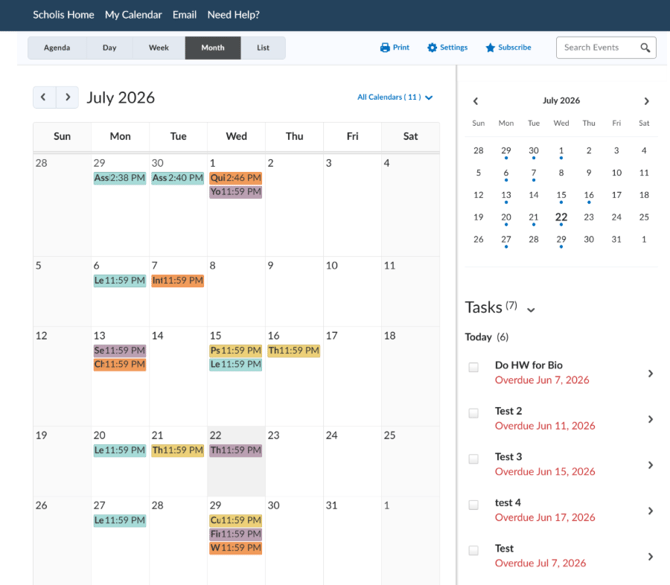Select day 22 in mini calendar

(561, 217)
